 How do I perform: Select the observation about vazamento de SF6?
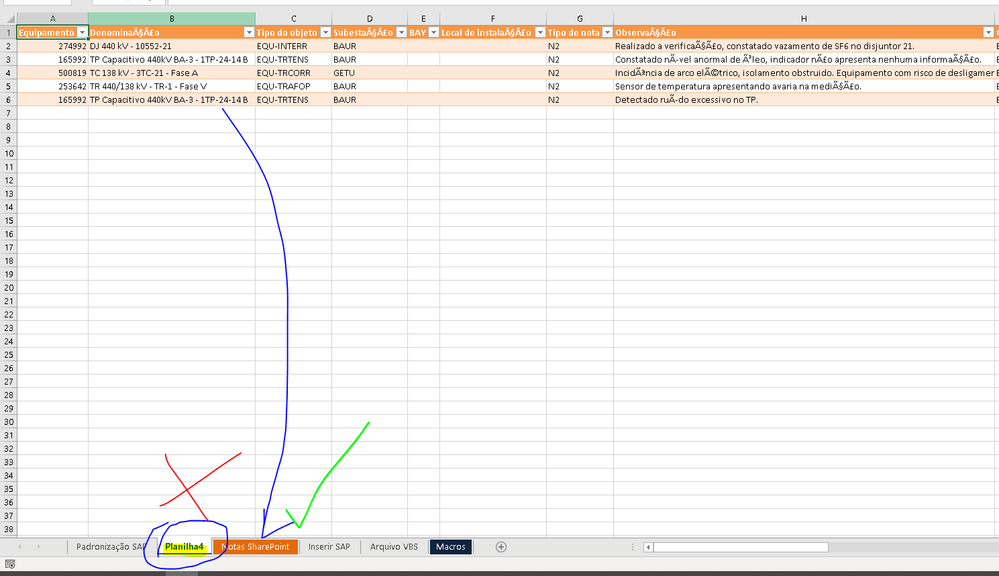[803, 46]
